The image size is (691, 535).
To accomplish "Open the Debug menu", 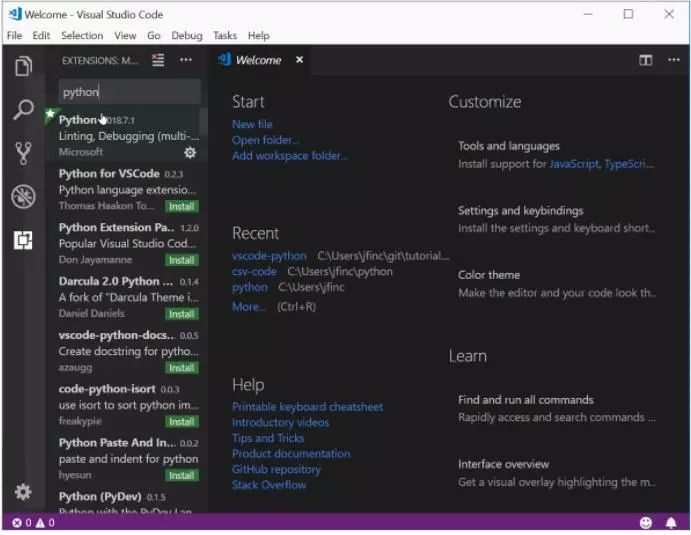I will [187, 36].
